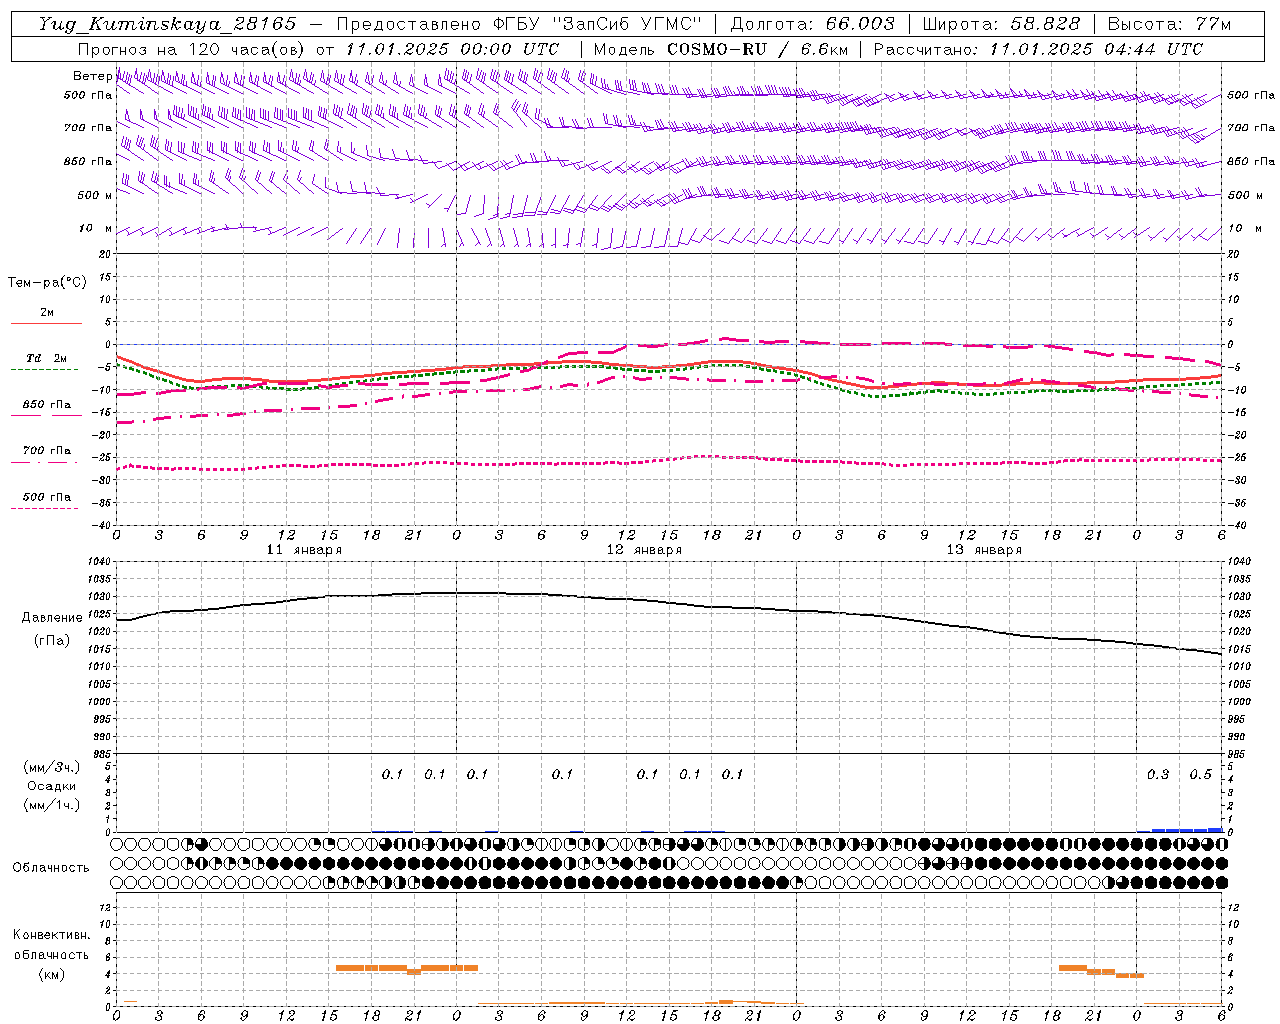Viewport: 1280px width, 1024px height.
Task: Click the "0.3" precipitation amount value
Action: (1158, 775)
